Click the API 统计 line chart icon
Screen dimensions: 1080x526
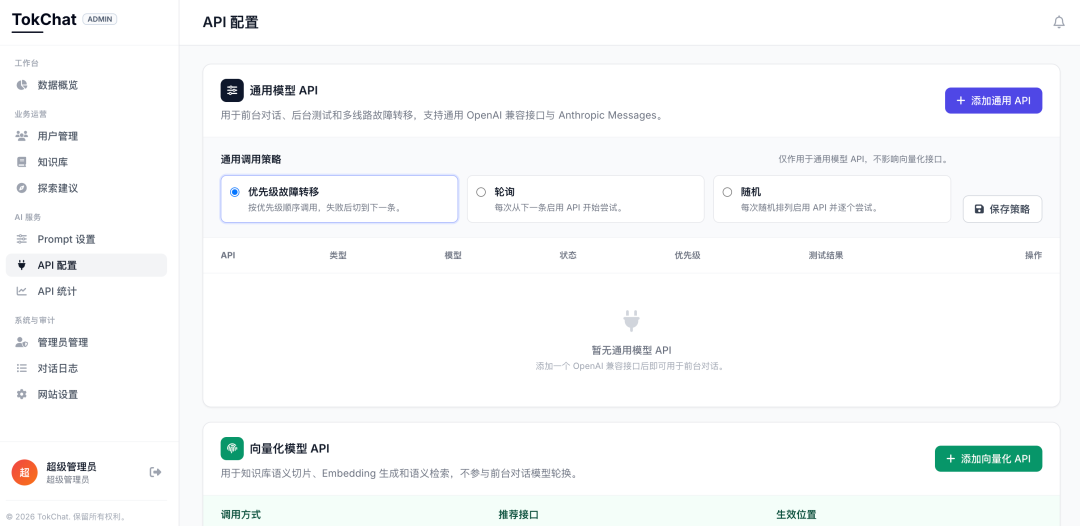[x=22, y=291]
